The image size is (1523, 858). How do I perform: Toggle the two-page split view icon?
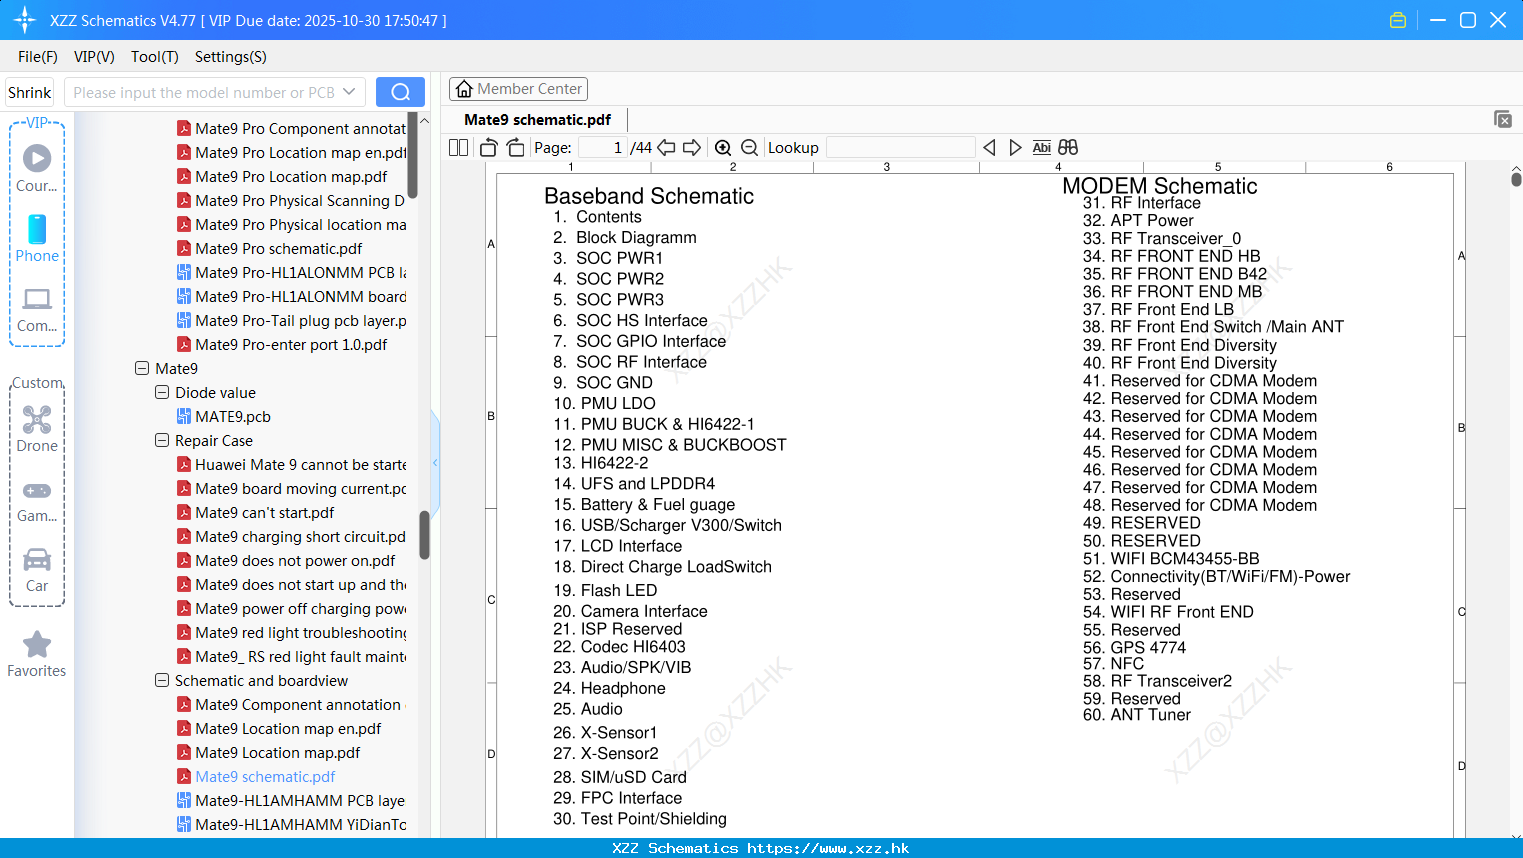[x=459, y=148]
